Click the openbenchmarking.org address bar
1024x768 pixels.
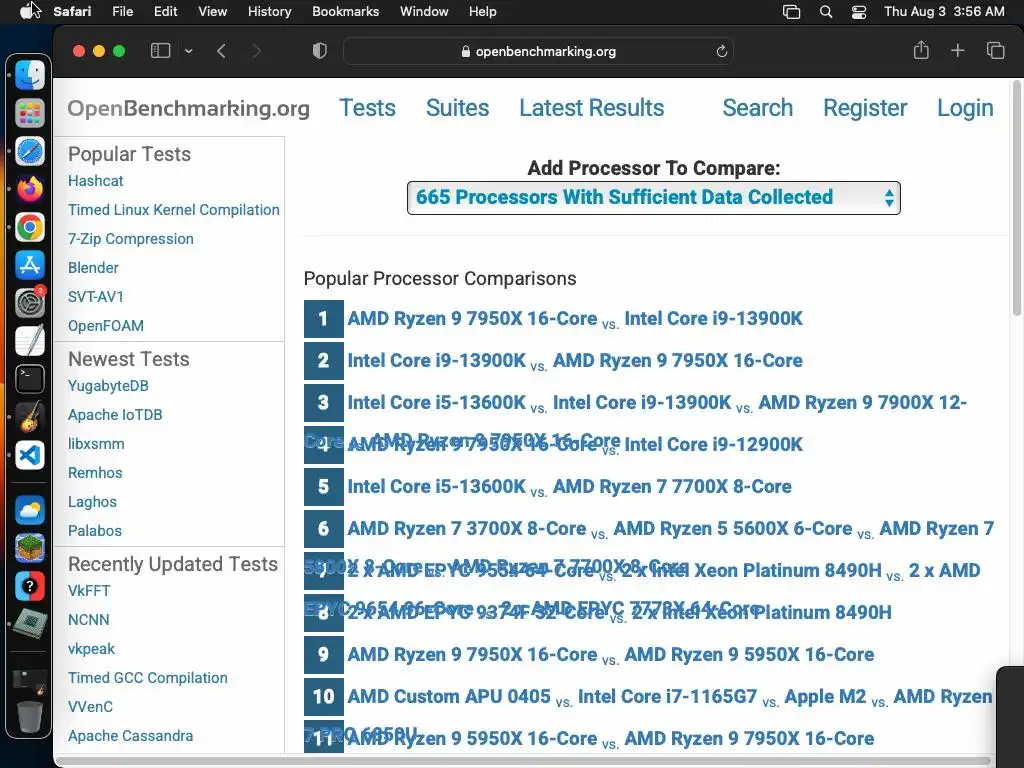[x=538, y=51]
